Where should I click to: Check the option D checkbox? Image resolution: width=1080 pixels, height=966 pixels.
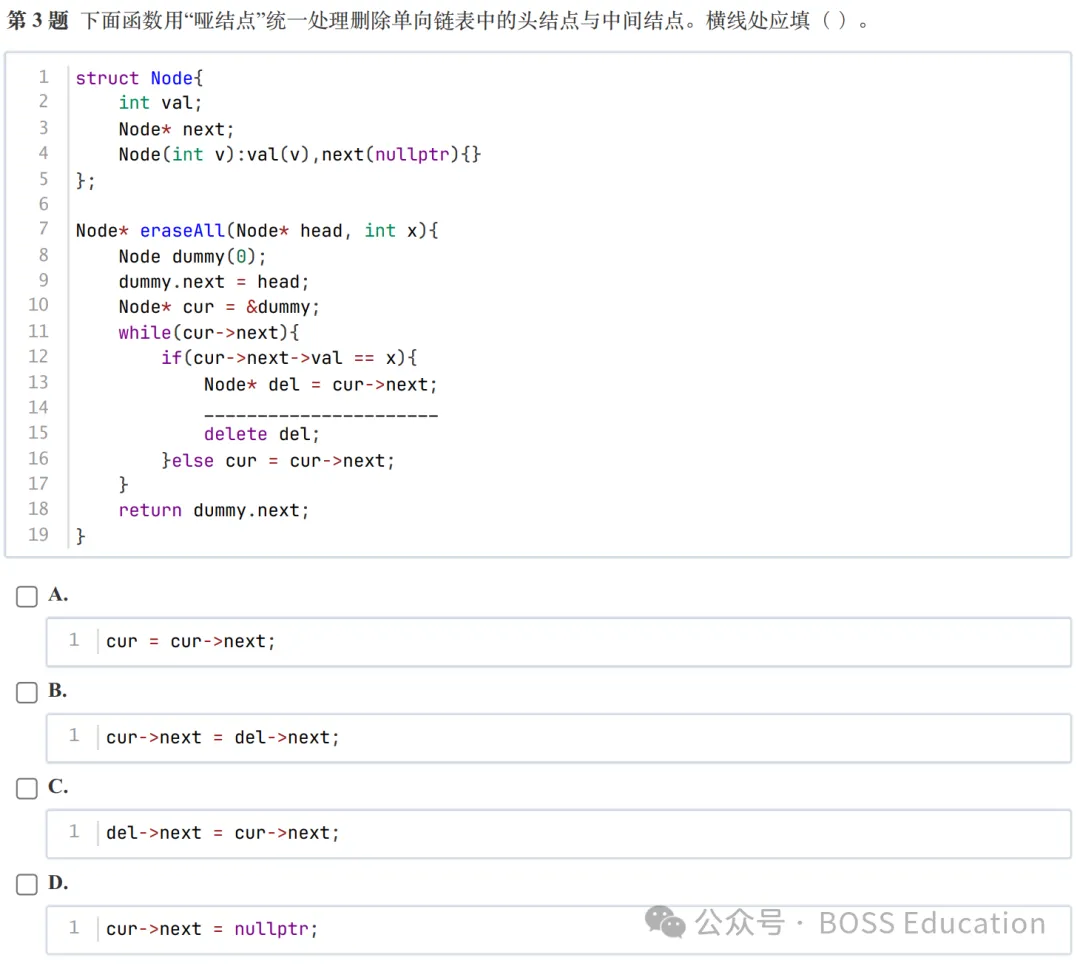[27, 884]
